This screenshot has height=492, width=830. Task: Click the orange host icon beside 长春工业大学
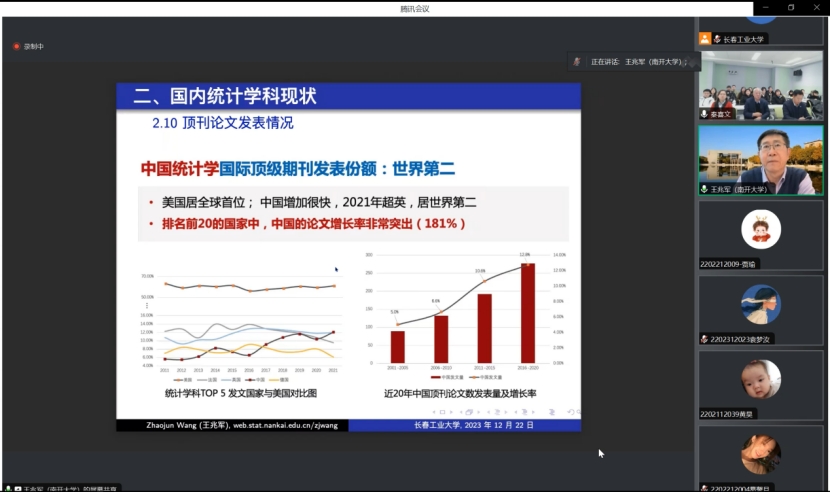pos(705,39)
